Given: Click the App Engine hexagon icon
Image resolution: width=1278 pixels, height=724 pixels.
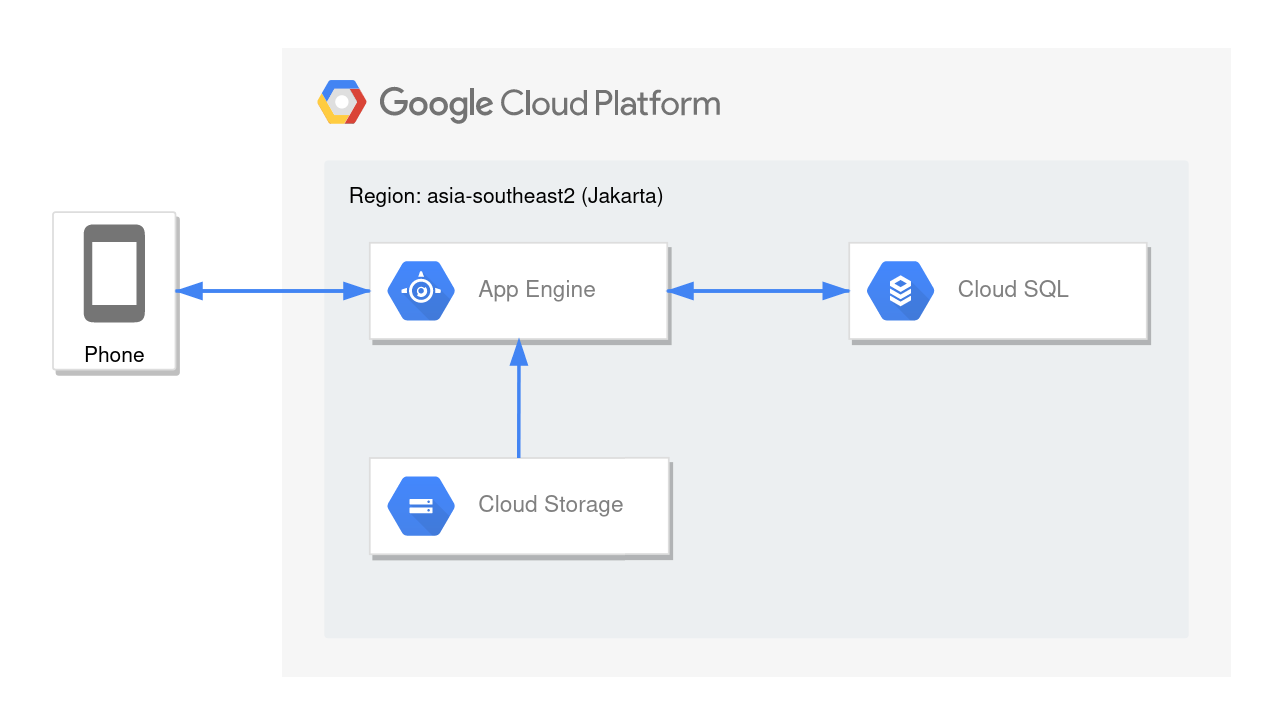Looking at the screenshot, I should tap(421, 290).
